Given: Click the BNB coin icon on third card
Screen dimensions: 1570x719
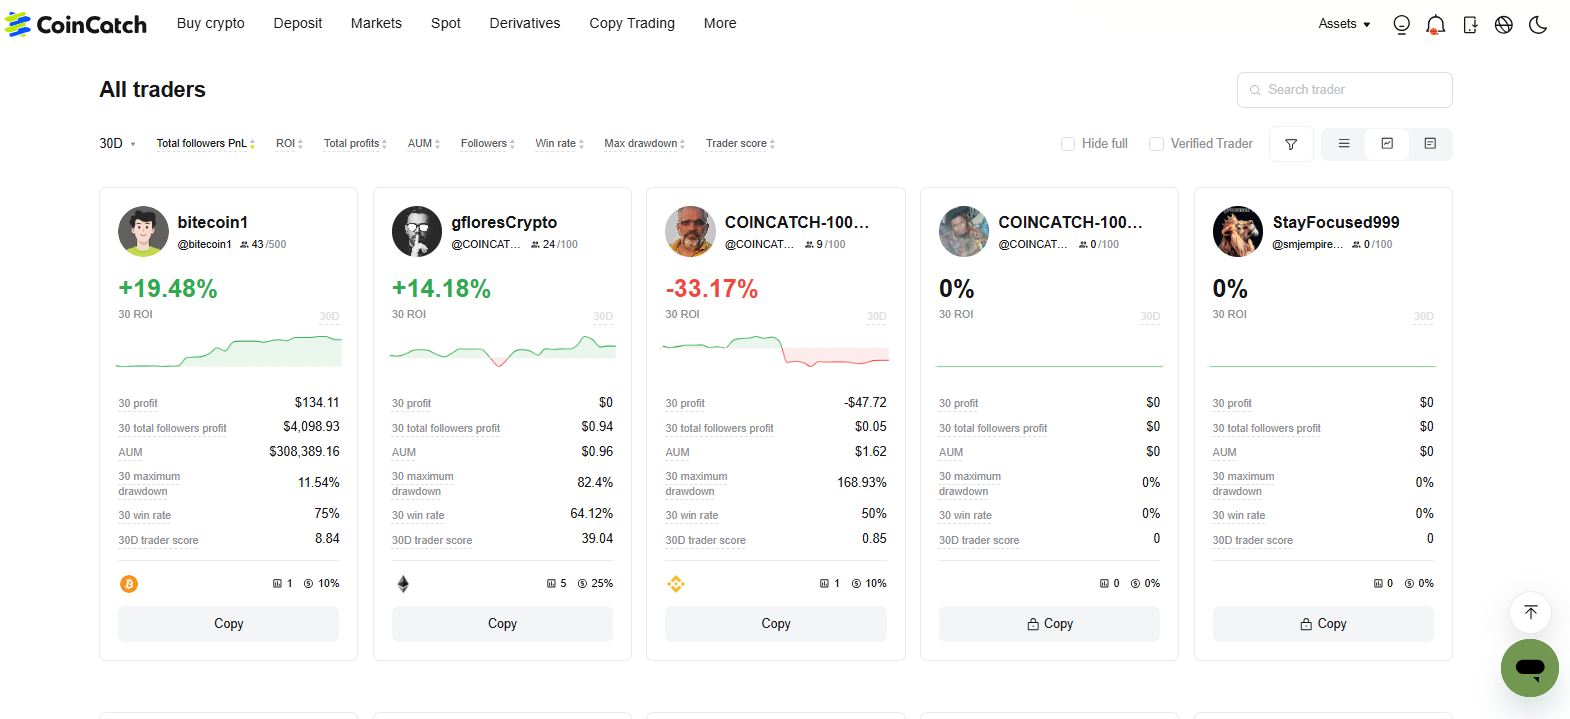Looking at the screenshot, I should click(676, 584).
